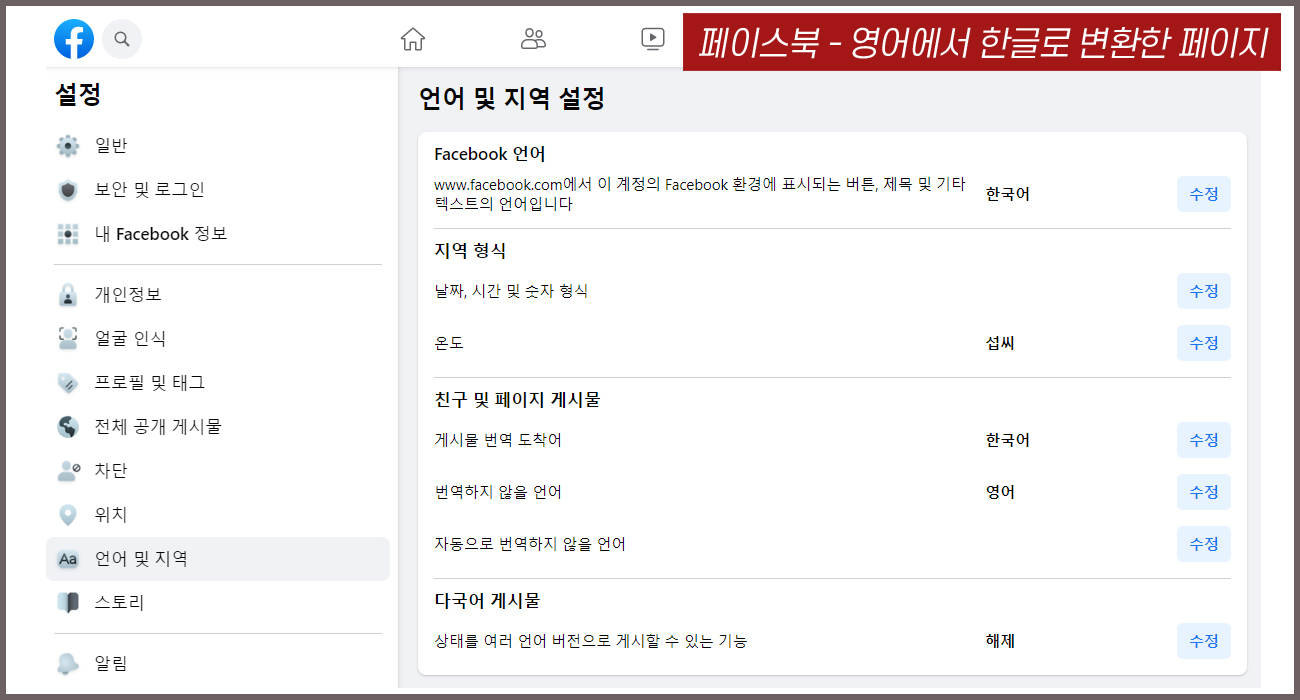This screenshot has height=700, width=1300.
Task: Open 스토리 settings
Action: coord(218,603)
